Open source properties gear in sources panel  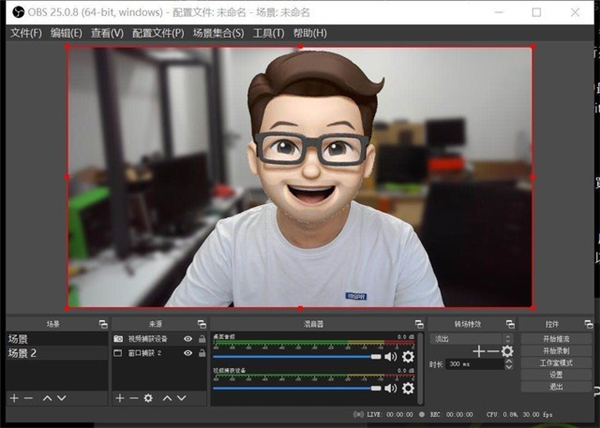click(x=148, y=398)
